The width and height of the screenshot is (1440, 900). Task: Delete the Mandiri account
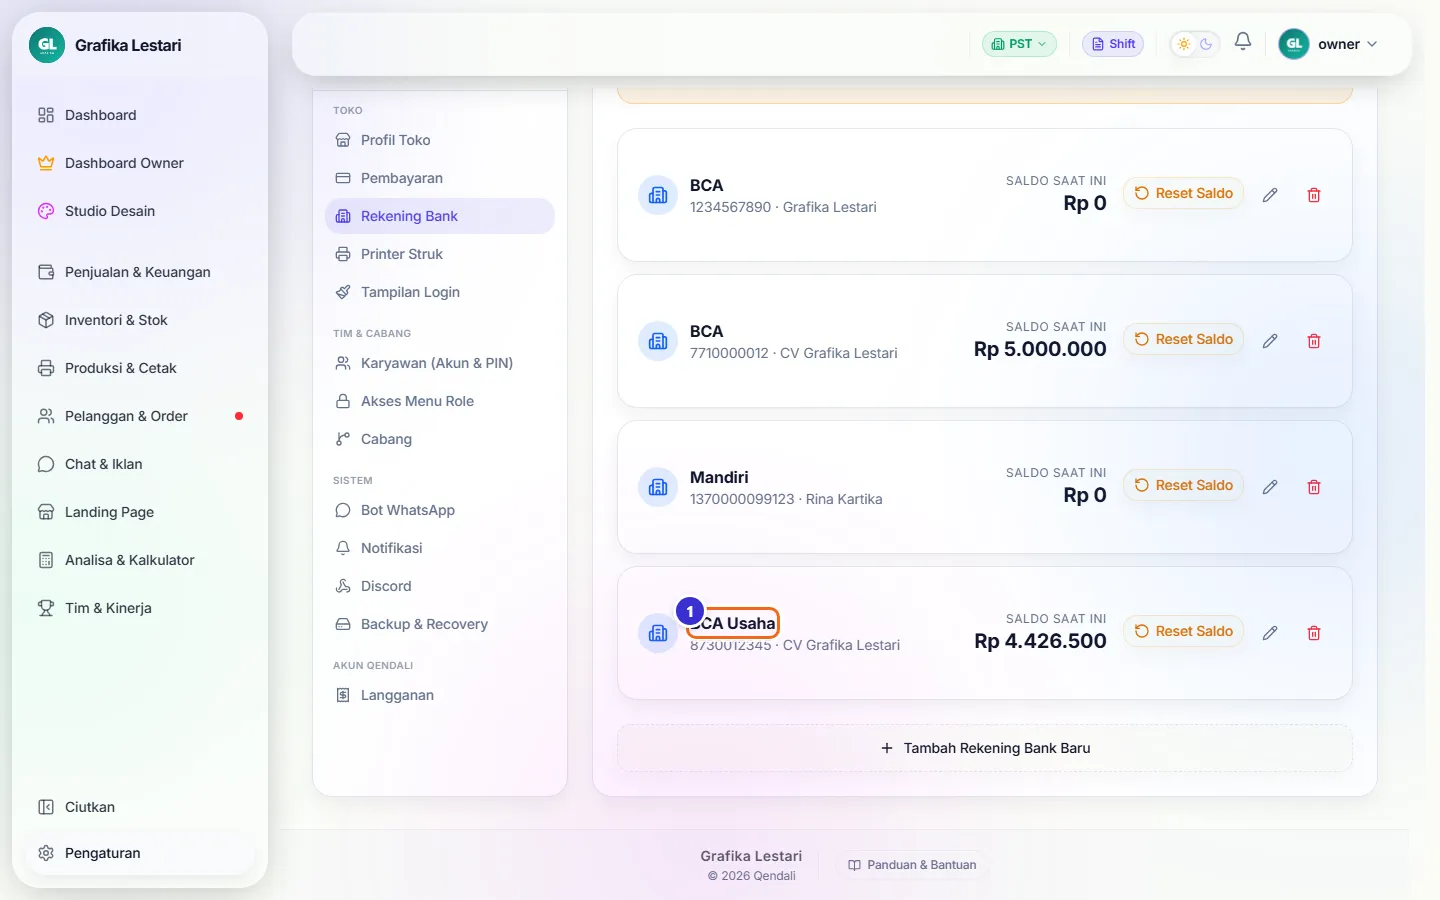pos(1314,487)
